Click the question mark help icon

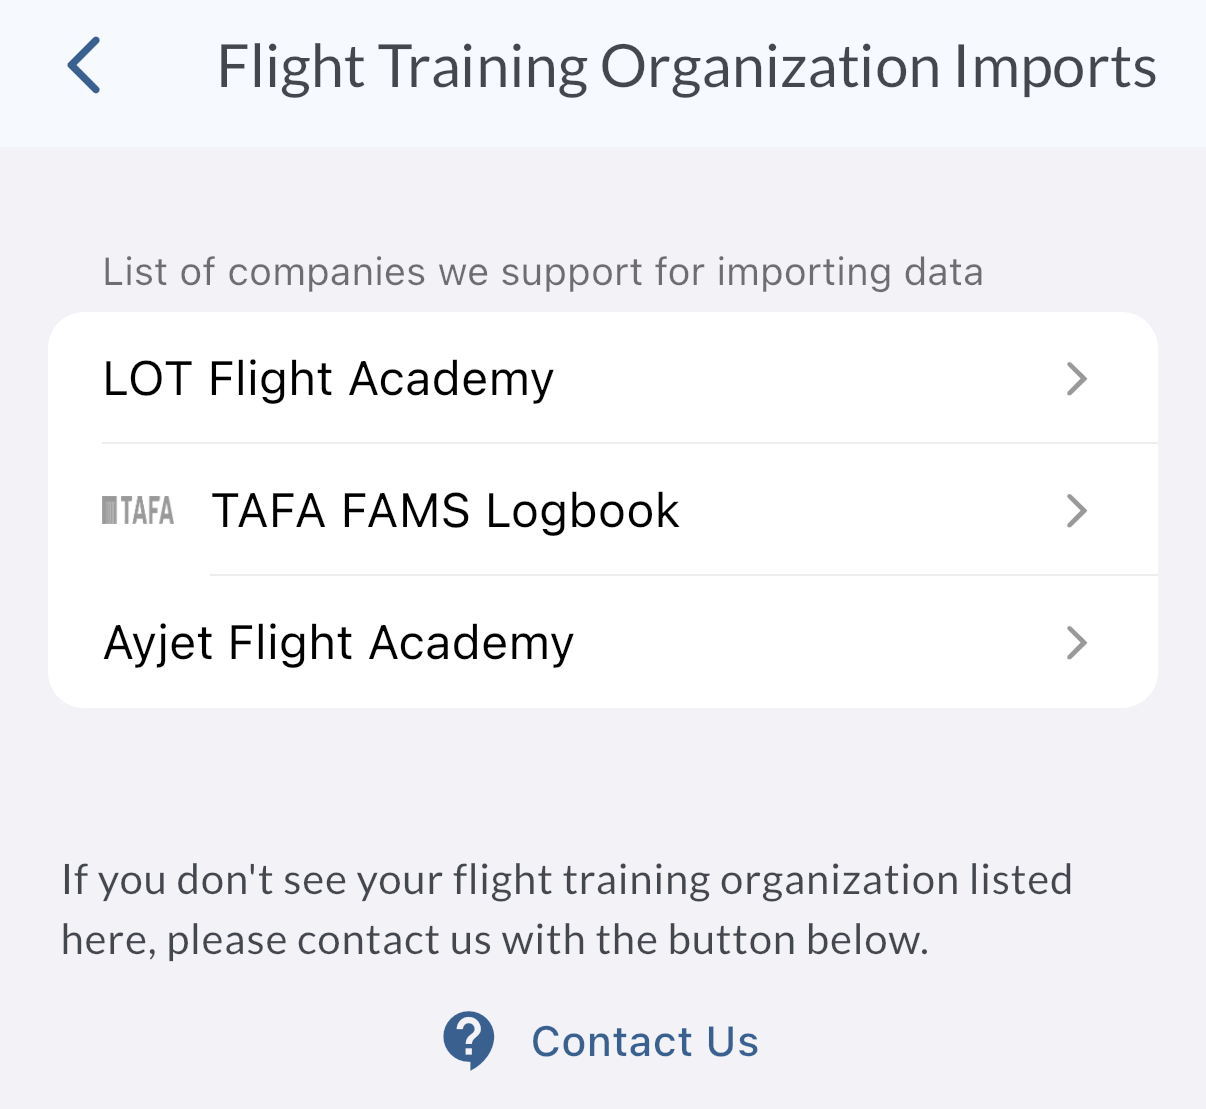pyautogui.click(x=469, y=1040)
